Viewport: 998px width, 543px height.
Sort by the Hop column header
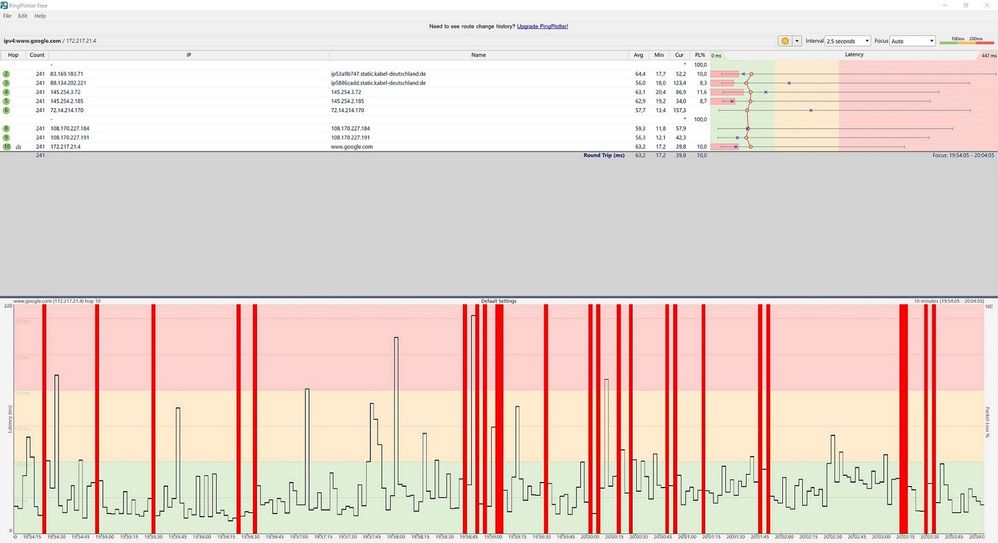pyautogui.click(x=13, y=55)
